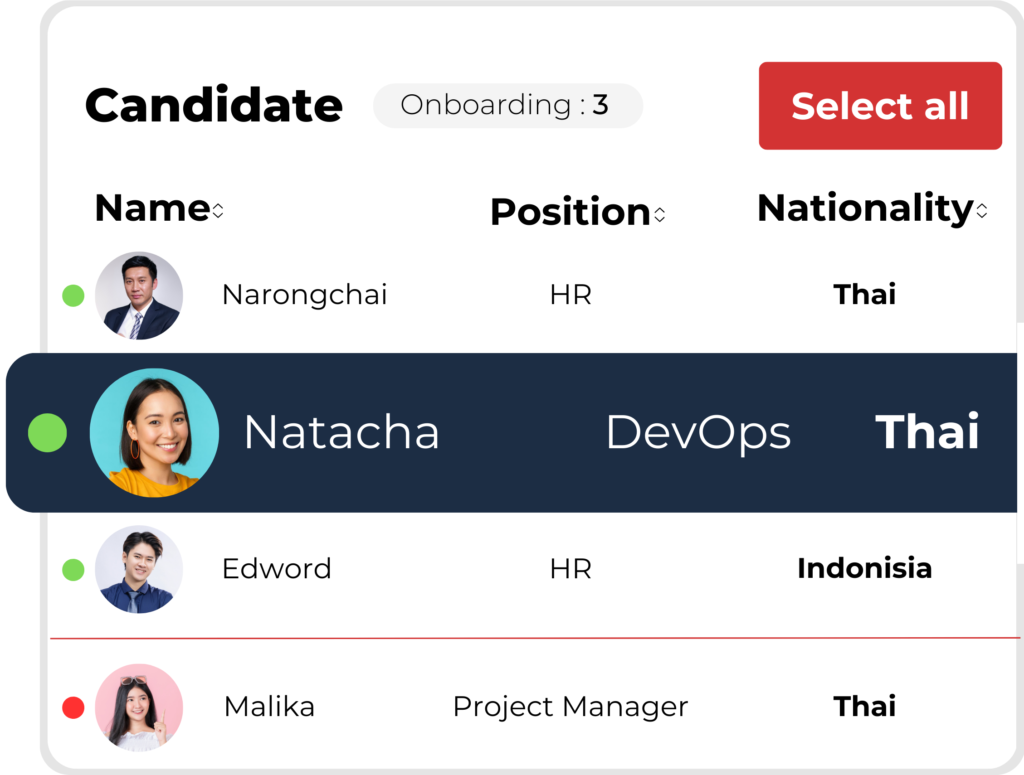Screen dimensions: 1024x775
Task: Select the Narongchai name text
Action: click(304, 296)
